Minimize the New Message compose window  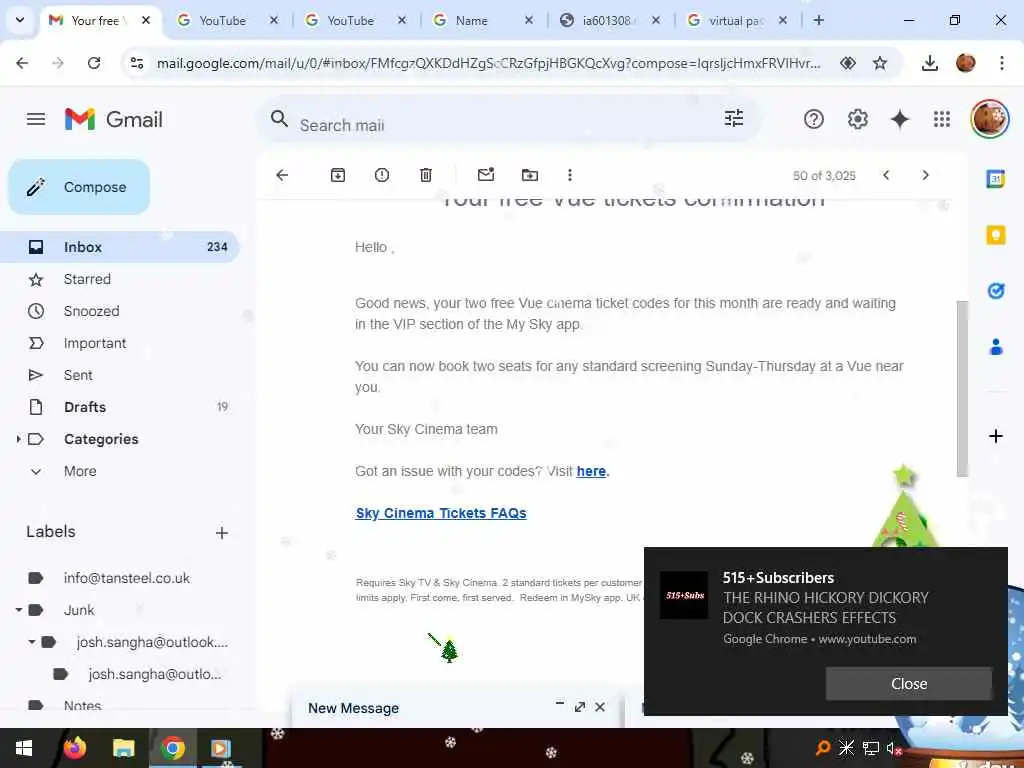560,704
